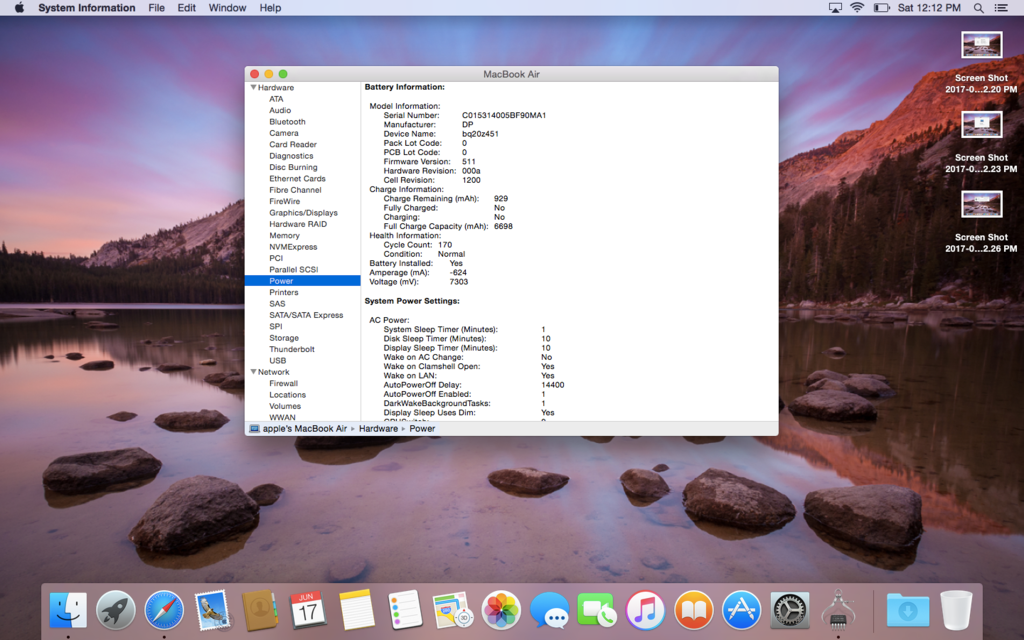Open Wi-Fi status menu
Screen dimensions: 1024x640
pos(857,8)
